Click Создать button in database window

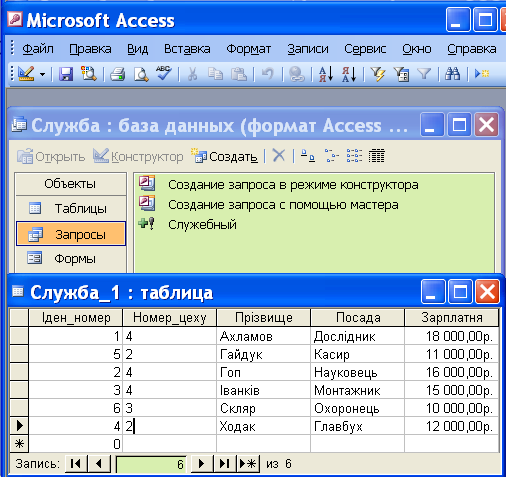tap(224, 156)
